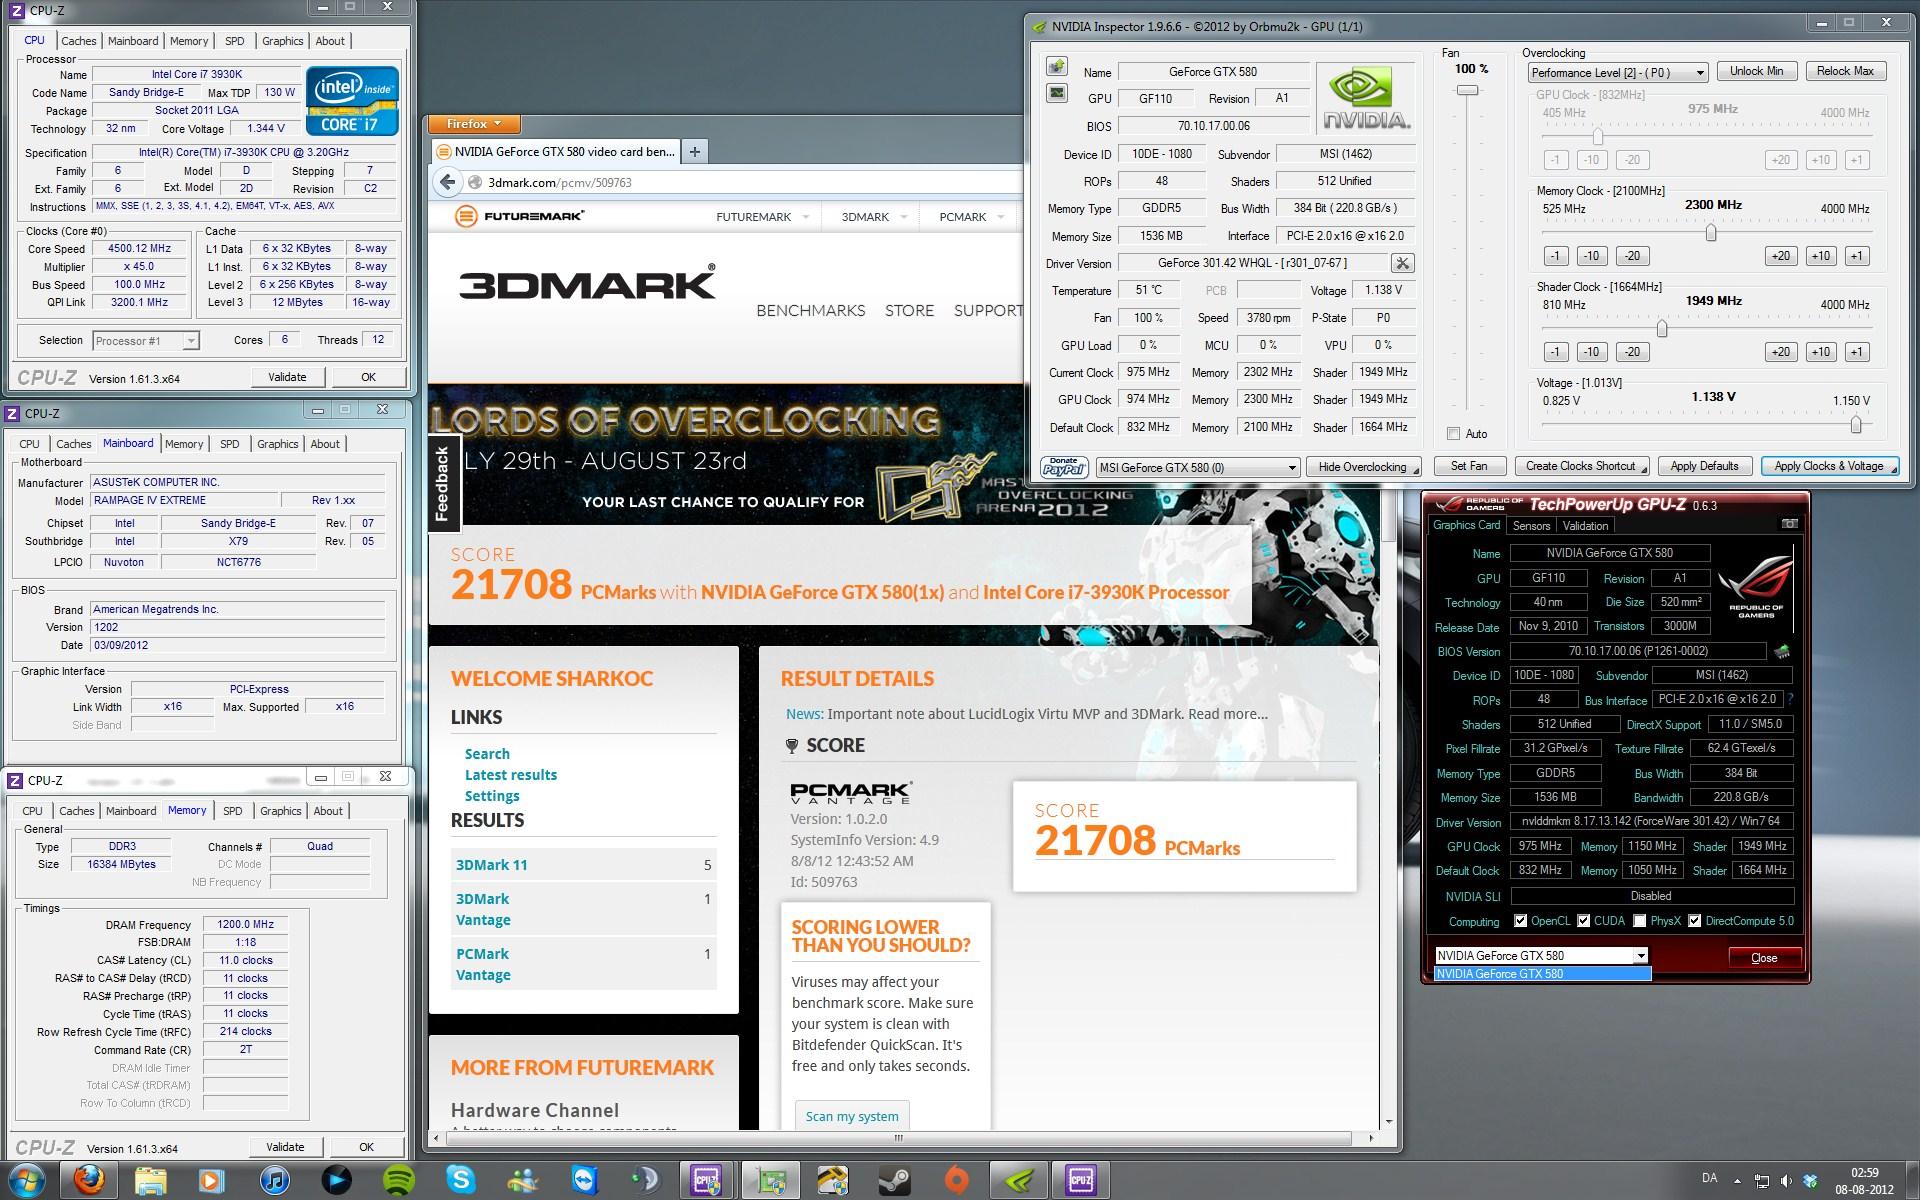Switch to Validation tab in GPU-Z
1920x1200 pixels.
point(1585,526)
